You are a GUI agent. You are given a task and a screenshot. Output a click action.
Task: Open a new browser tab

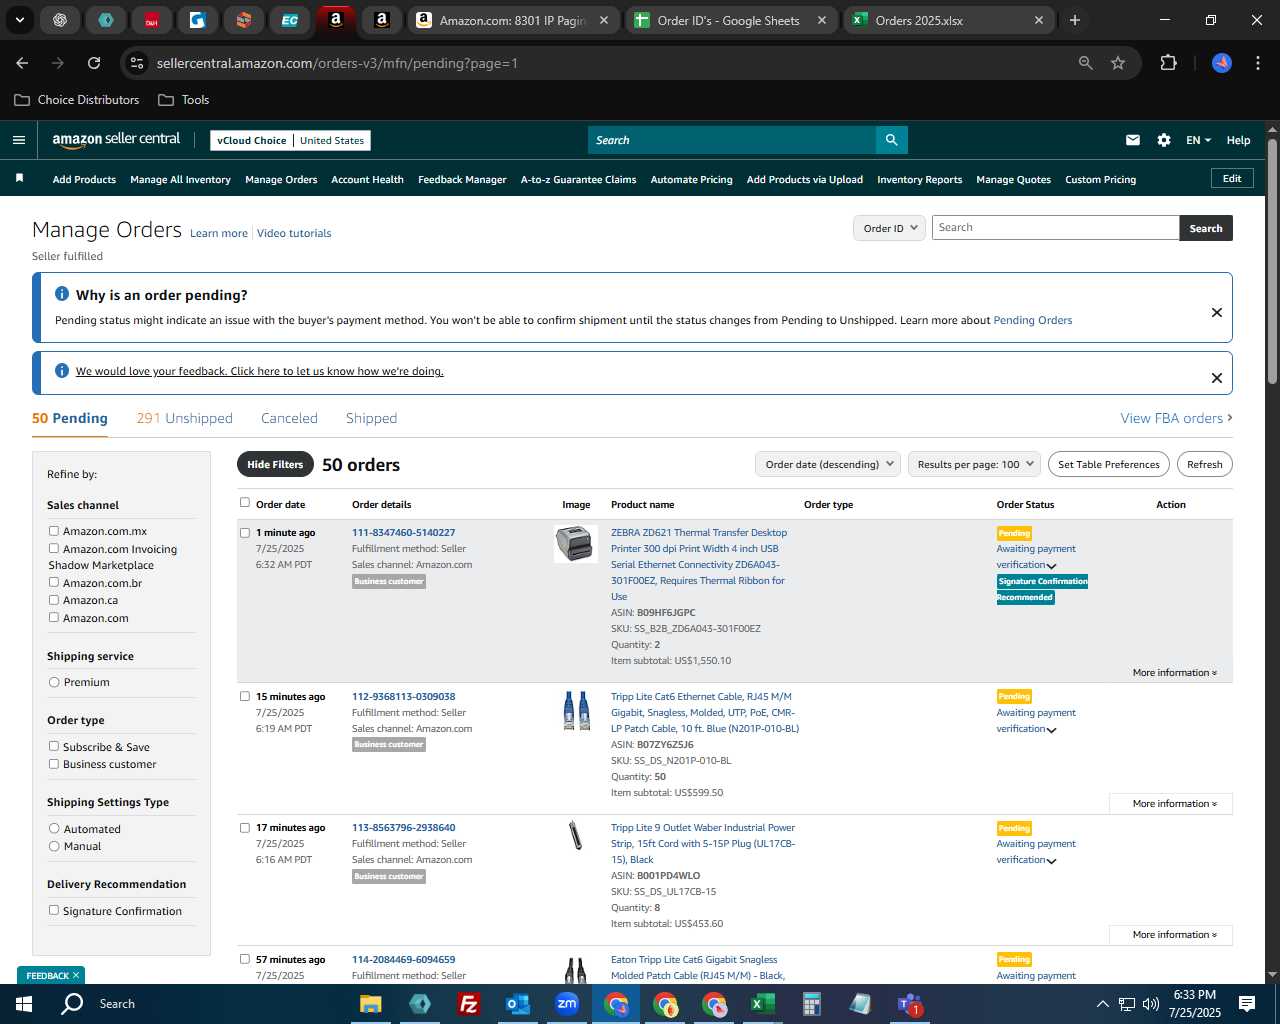point(1075,20)
